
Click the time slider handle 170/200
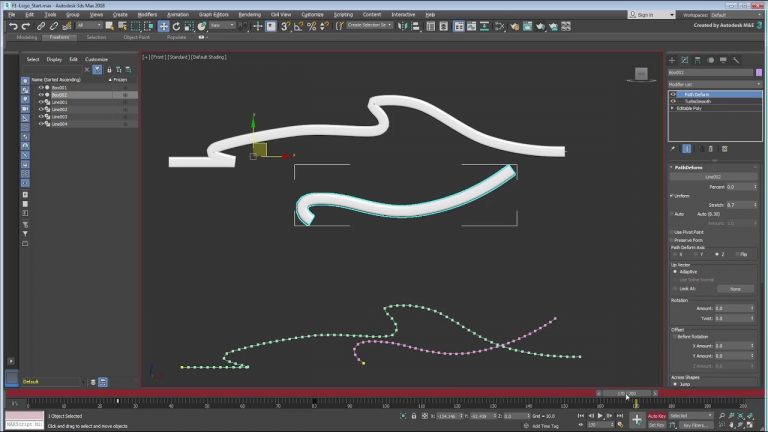point(627,393)
